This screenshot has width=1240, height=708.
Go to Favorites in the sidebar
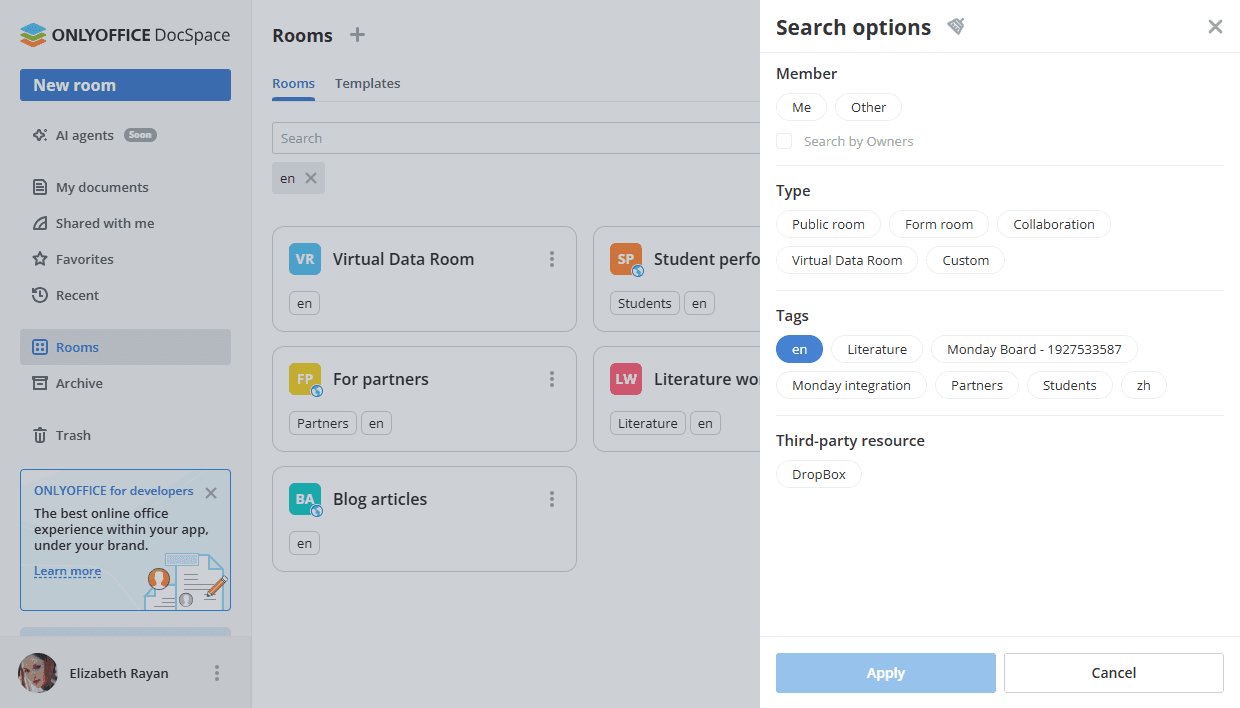tap(84, 259)
